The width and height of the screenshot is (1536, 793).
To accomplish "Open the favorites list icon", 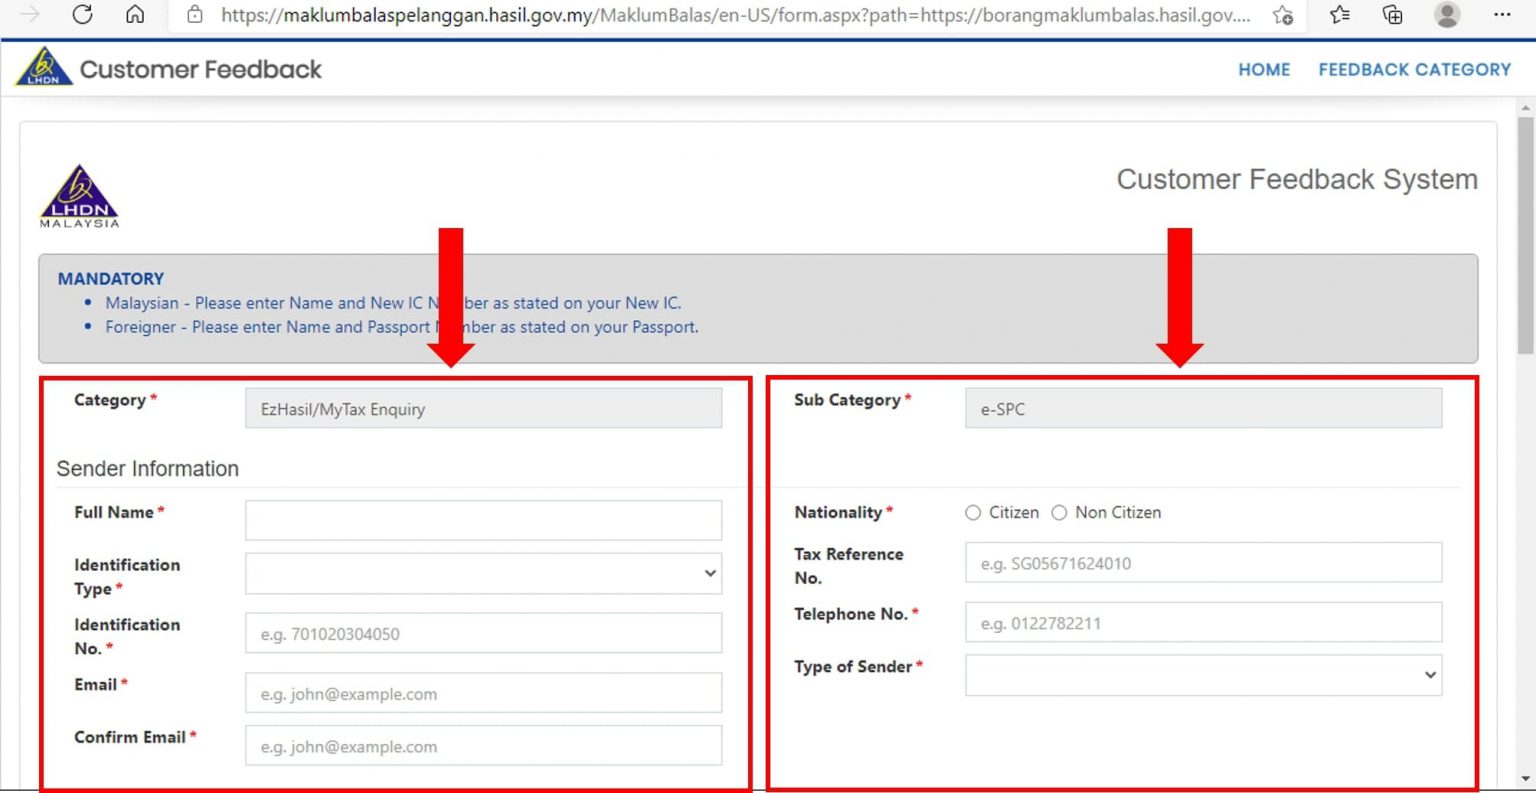I will [1340, 15].
